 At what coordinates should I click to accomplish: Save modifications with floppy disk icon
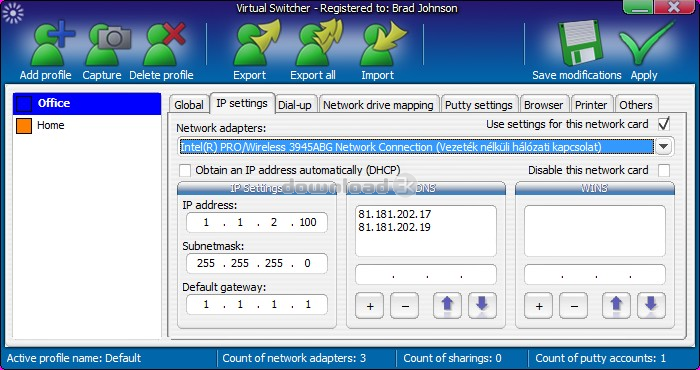pos(578,42)
